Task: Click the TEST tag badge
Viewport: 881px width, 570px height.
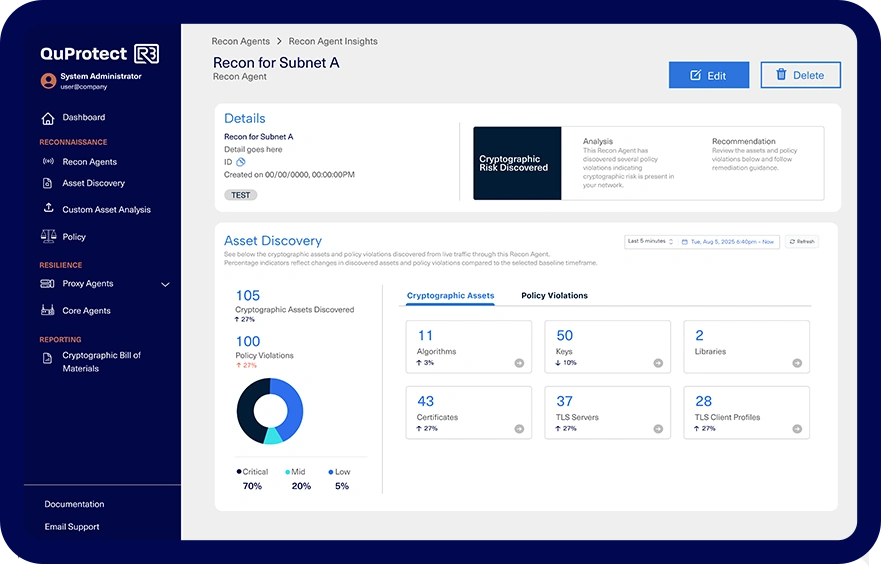Action: (x=240, y=195)
